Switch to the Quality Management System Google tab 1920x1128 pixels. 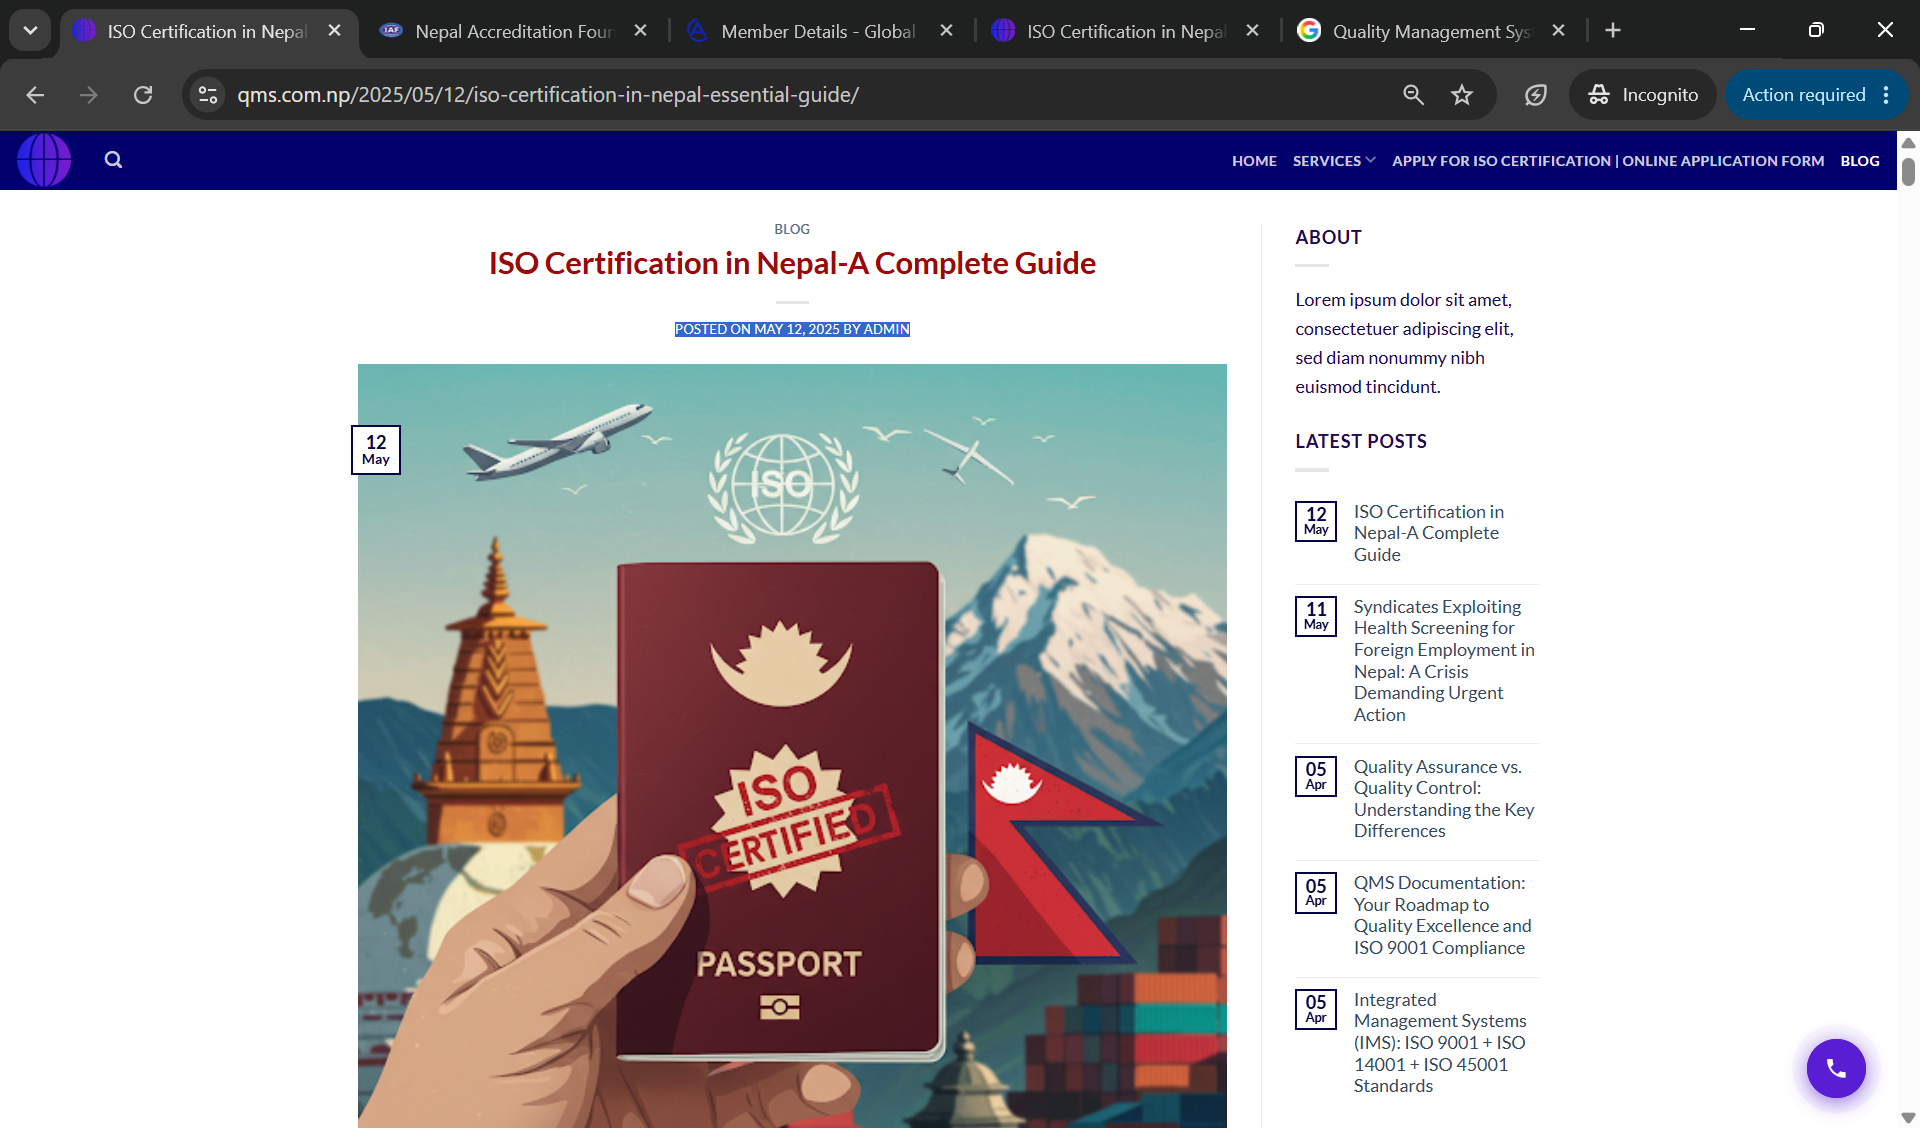1431,31
